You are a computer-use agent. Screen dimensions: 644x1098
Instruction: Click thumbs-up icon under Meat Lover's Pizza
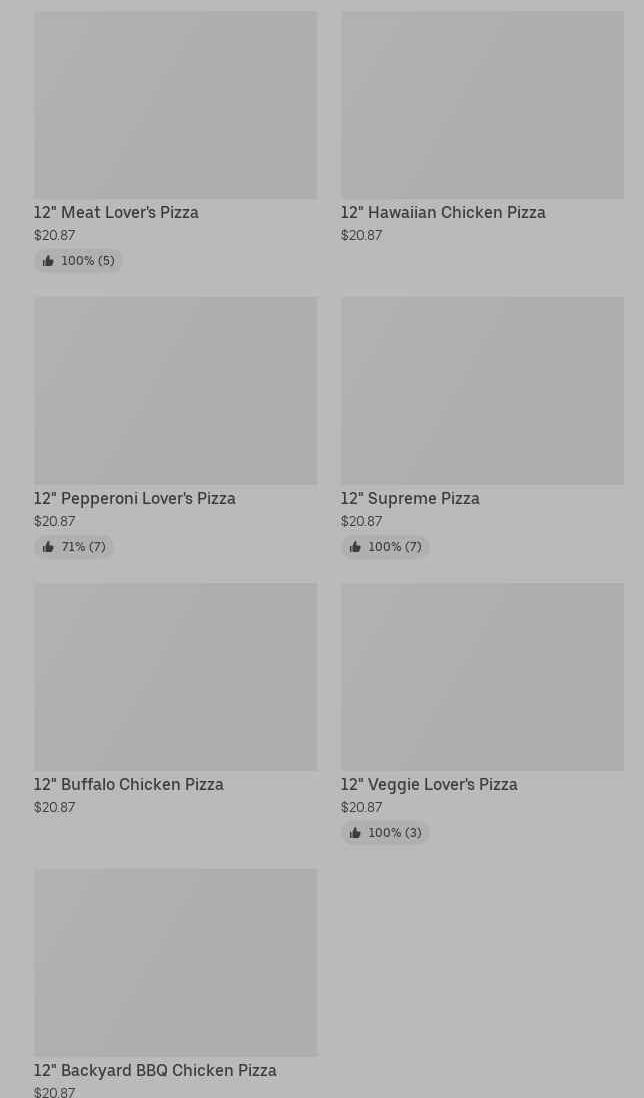[x=48, y=261]
